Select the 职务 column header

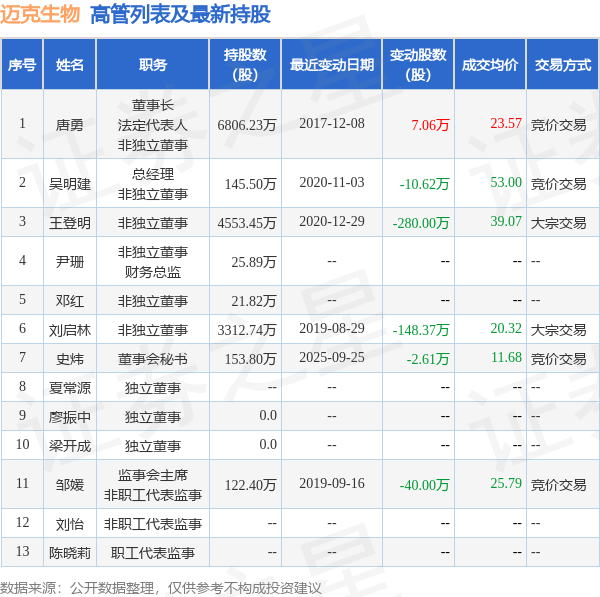[153, 65]
